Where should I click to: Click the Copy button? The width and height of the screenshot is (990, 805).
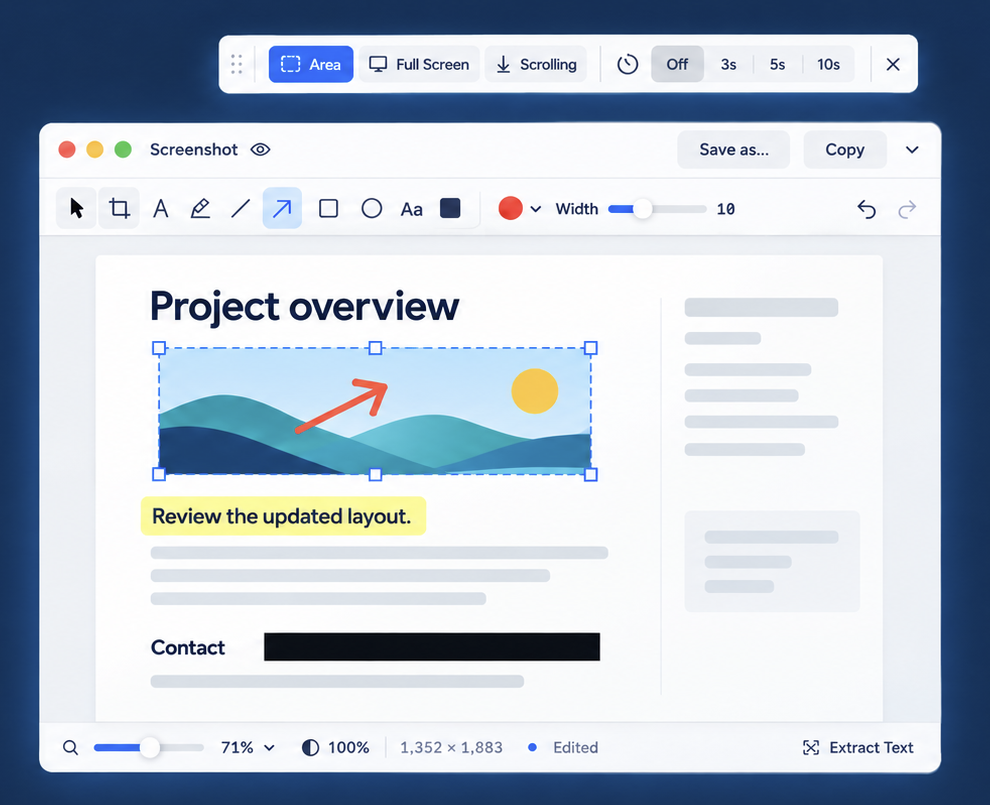pyautogui.click(x=845, y=150)
